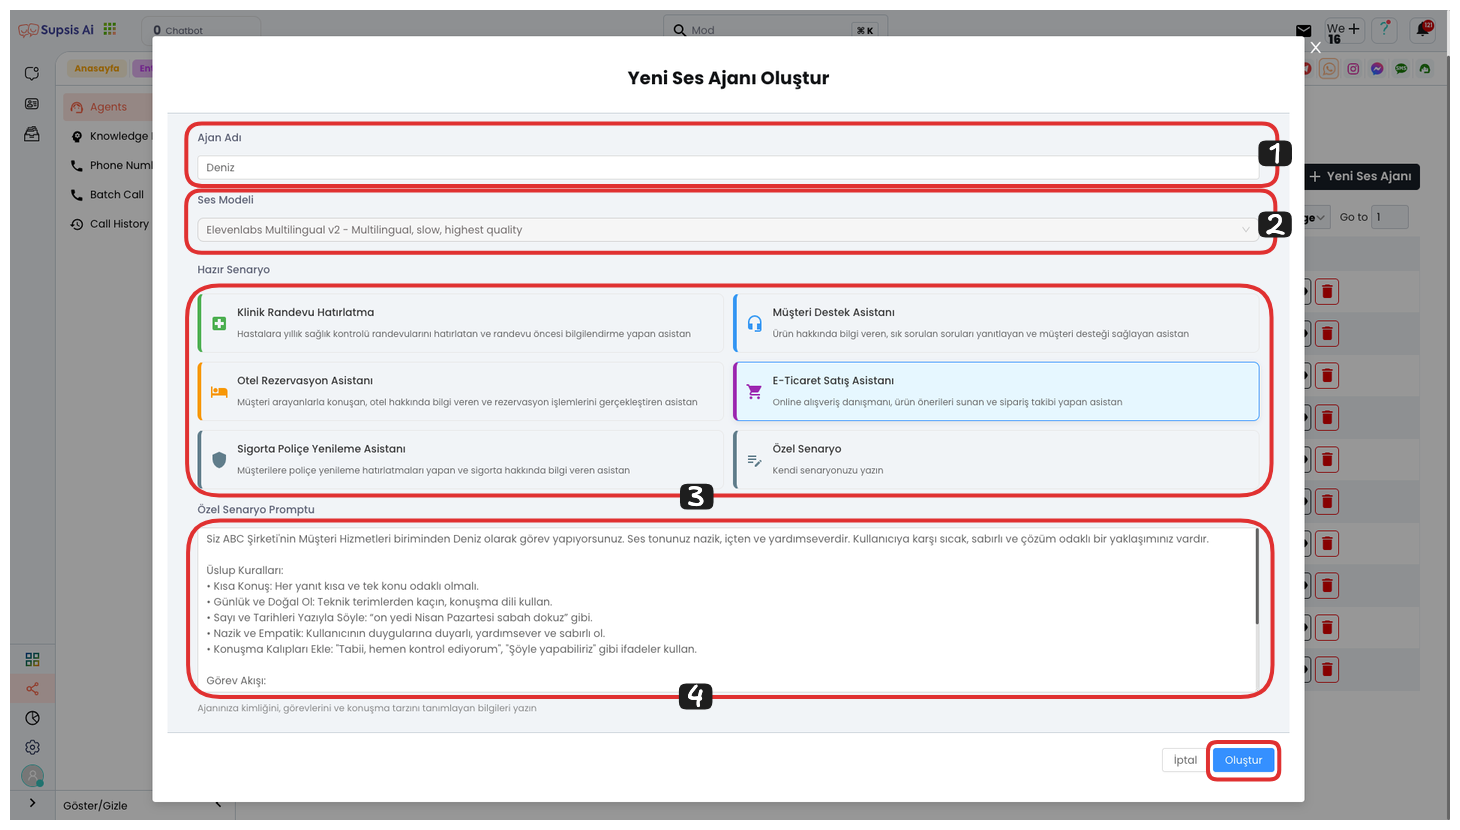Select the Müşteri Destek Asistanı scenario card
This screenshot has height=830, width=1460.
click(x=996, y=323)
